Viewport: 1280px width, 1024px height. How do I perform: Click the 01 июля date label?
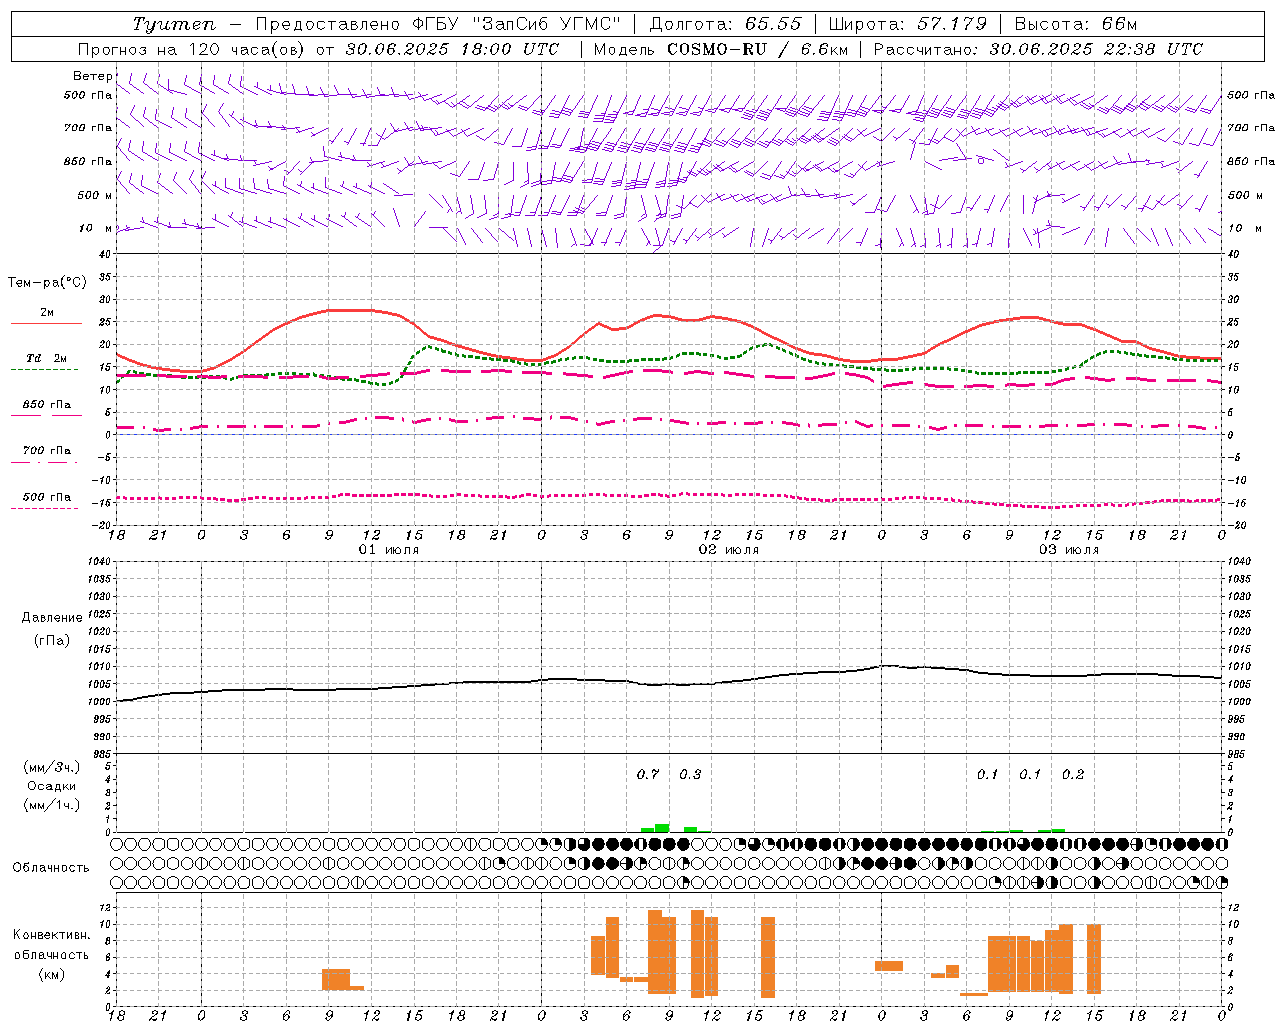[389, 550]
